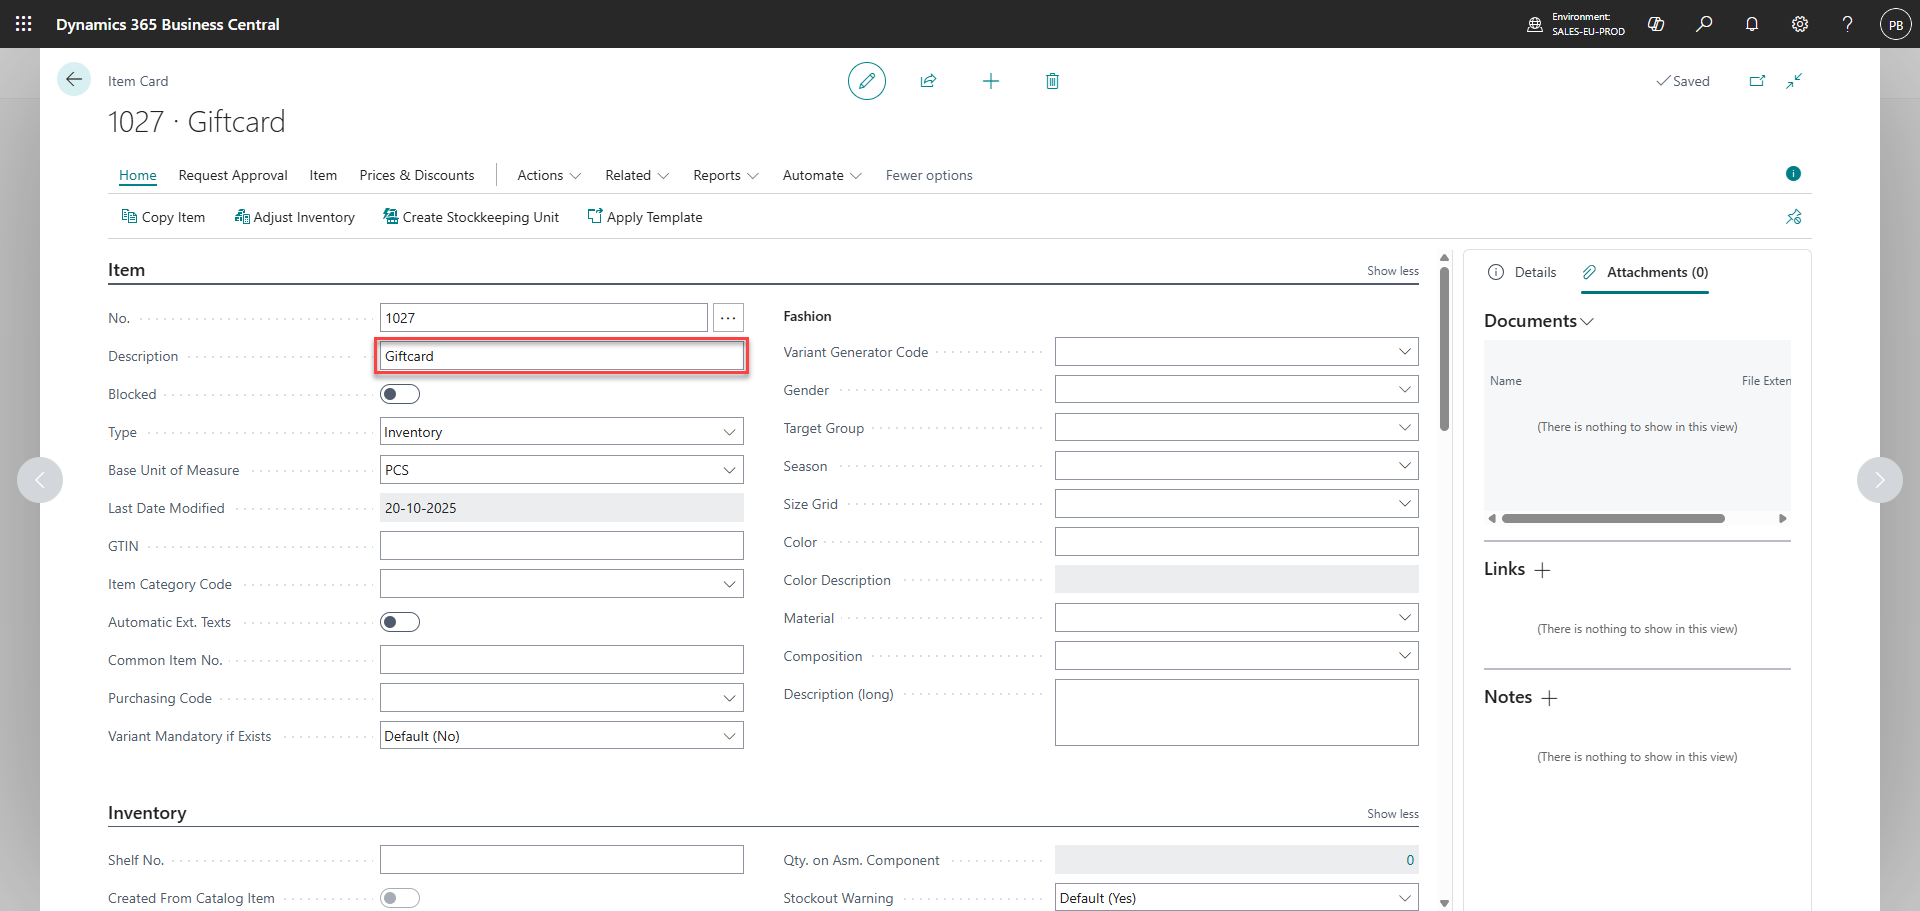Viewport: 1920px width, 911px height.
Task: Open the No. field ellipsis button
Action: tap(728, 318)
